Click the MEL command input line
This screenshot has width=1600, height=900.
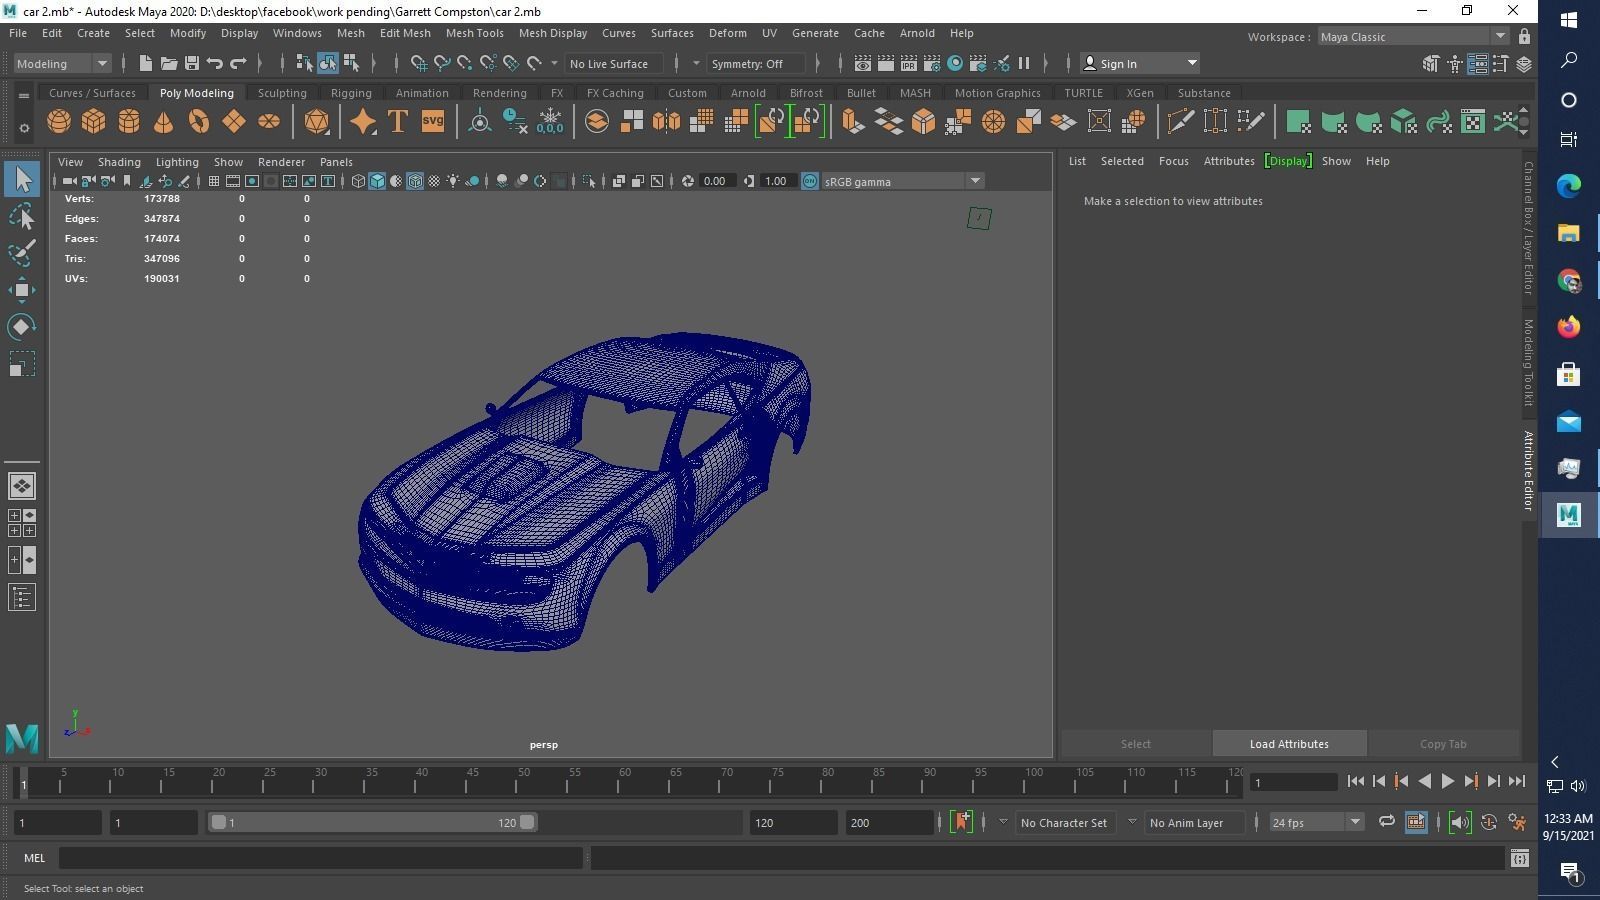tap(320, 858)
